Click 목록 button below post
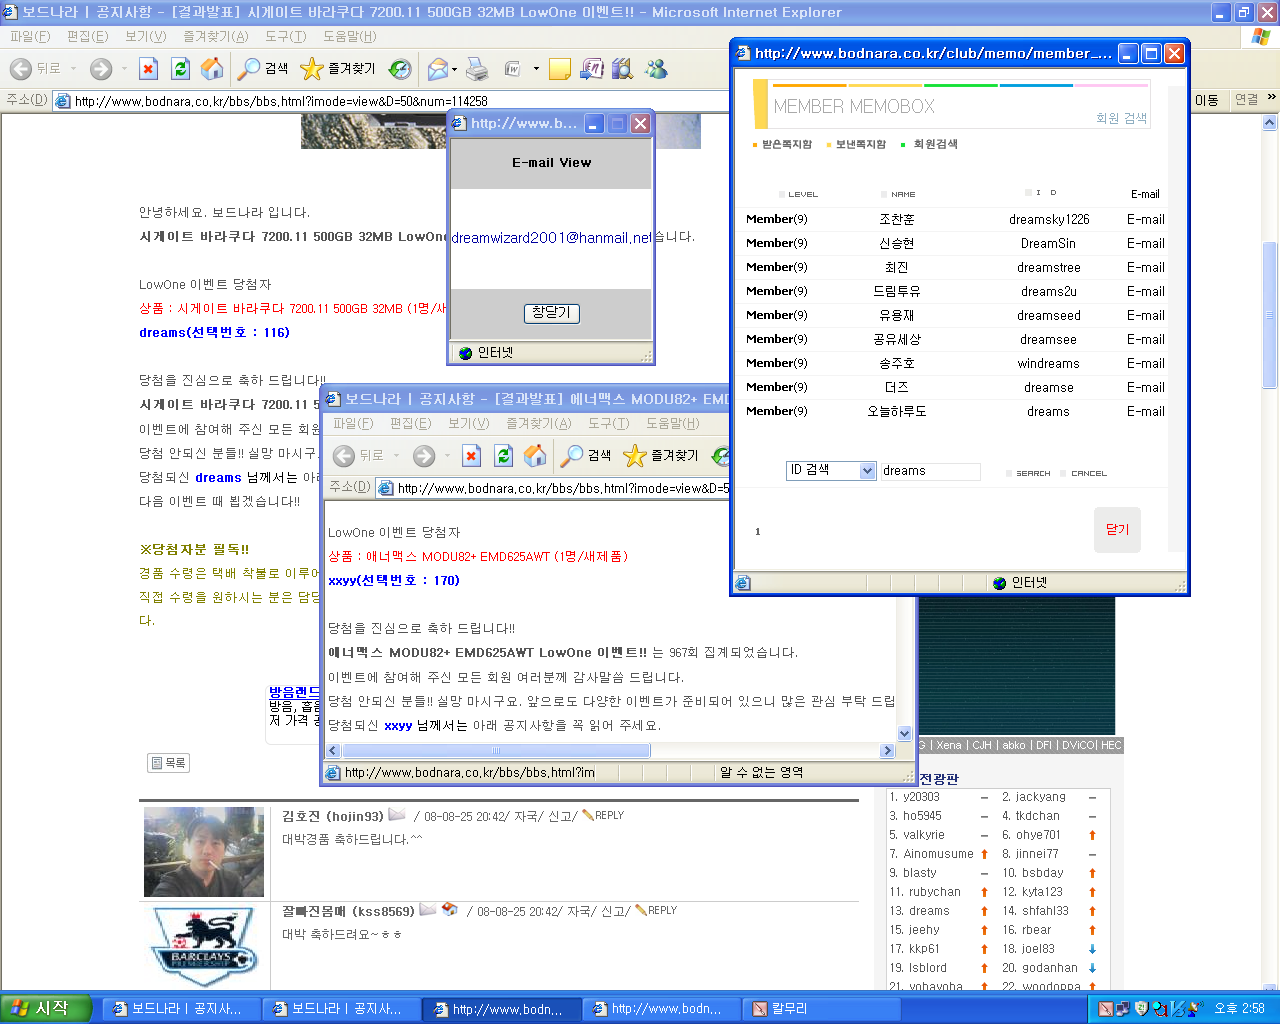Image resolution: width=1280 pixels, height=1024 pixels. point(168,763)
